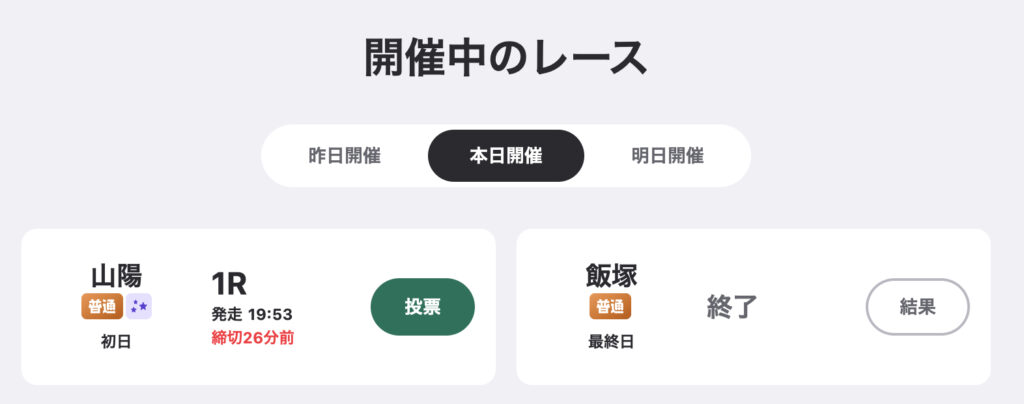Click the 飯塚 venue name
The width and height of the screenshot is (1024, 404).
click(x=611, y=275)
